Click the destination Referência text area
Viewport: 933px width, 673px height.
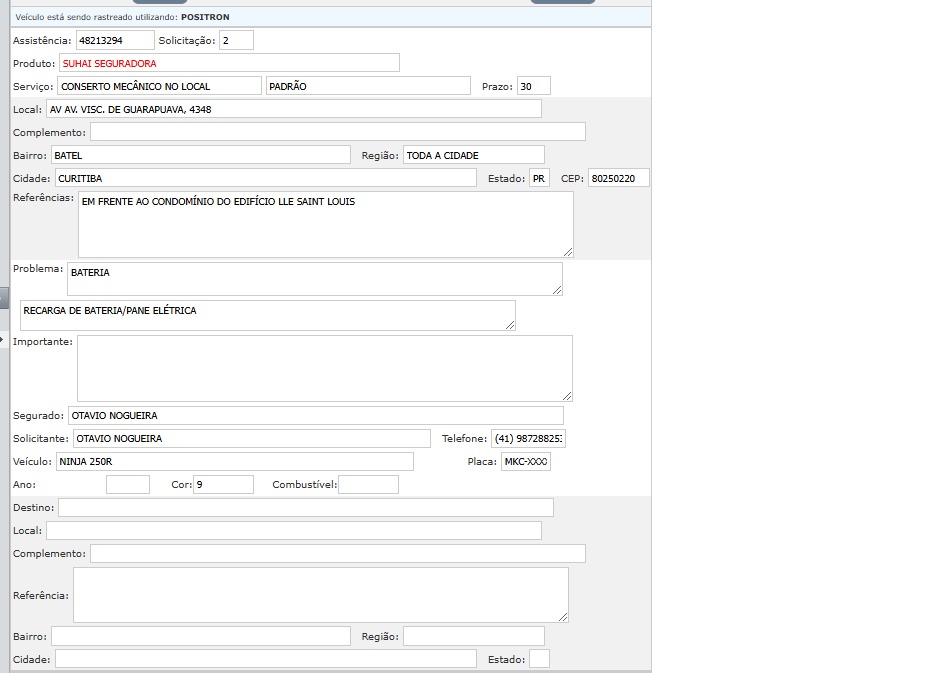pos(321,595)
